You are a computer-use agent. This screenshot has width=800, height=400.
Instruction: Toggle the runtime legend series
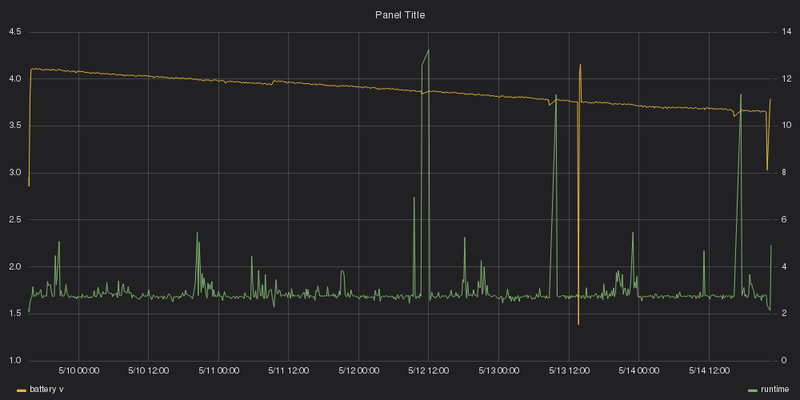[x=774, y=390]
